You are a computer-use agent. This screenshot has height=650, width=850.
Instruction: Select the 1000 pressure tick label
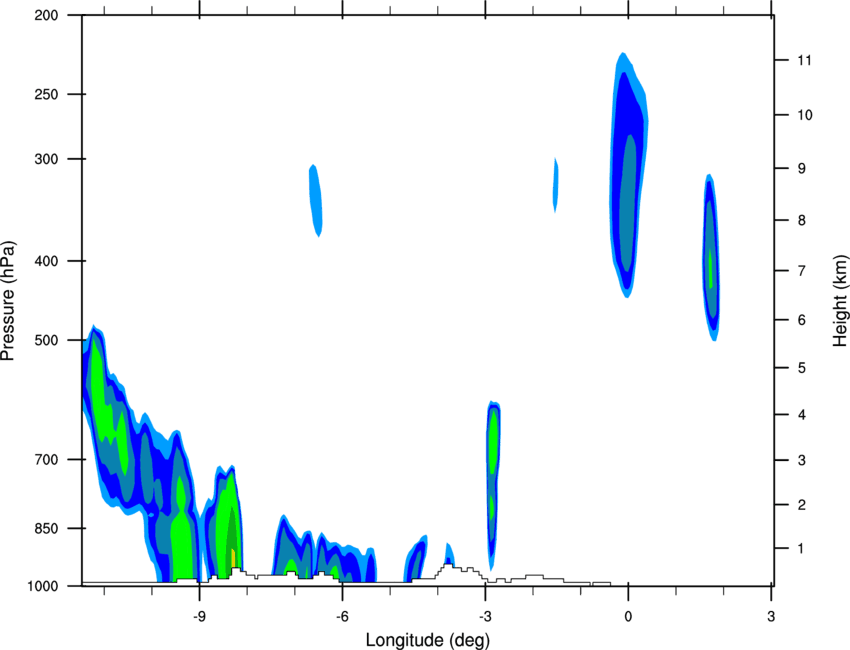[x=43, y=587]
